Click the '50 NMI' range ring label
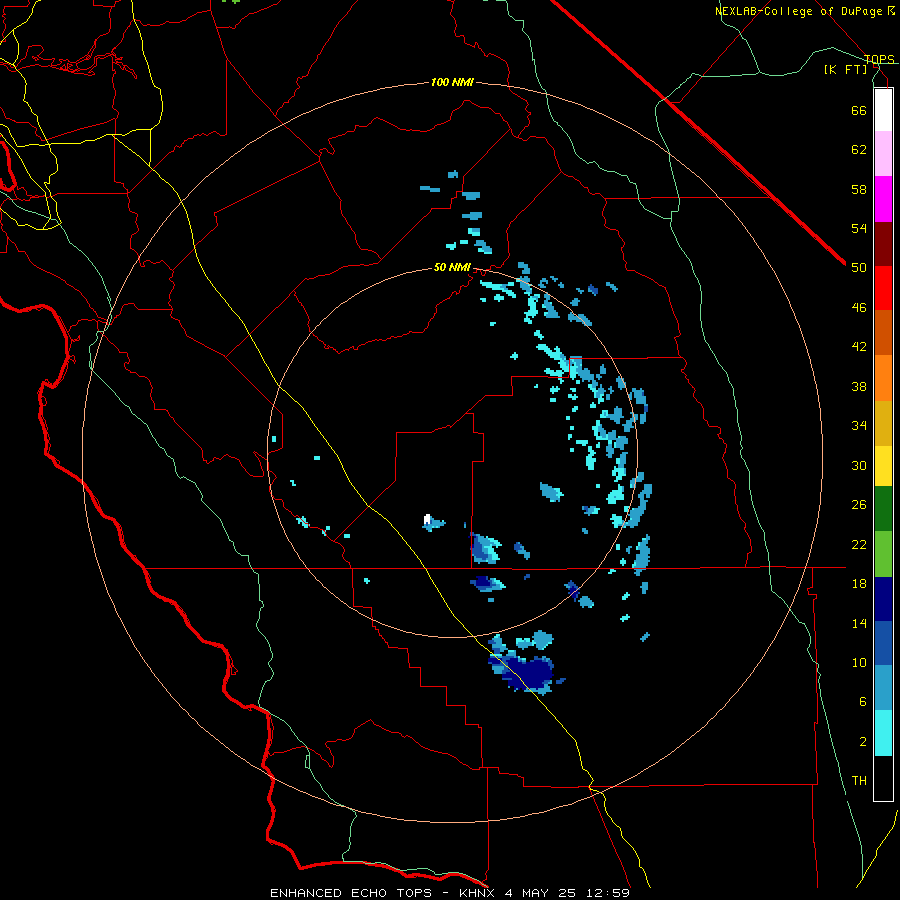 pos(452,267)
